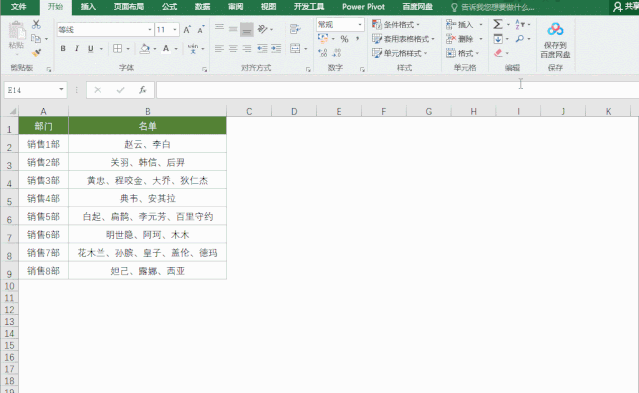Align text to middle of cell

(x=233, y=29)
